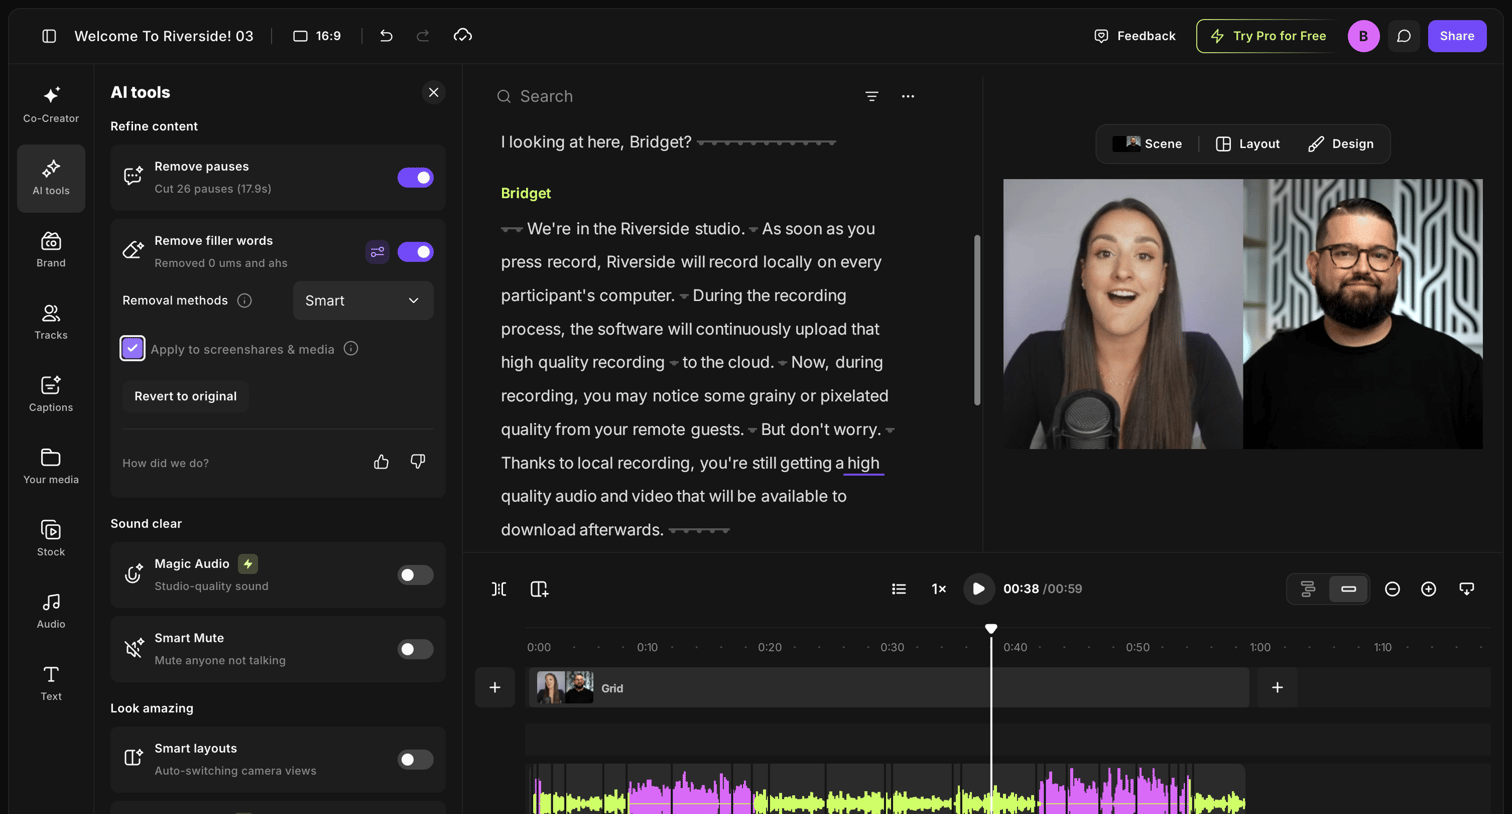The height and width of the screenshot is (814, 1512).
Task: Toggle the left sidebar panel icon
Action: click(49, 36)
